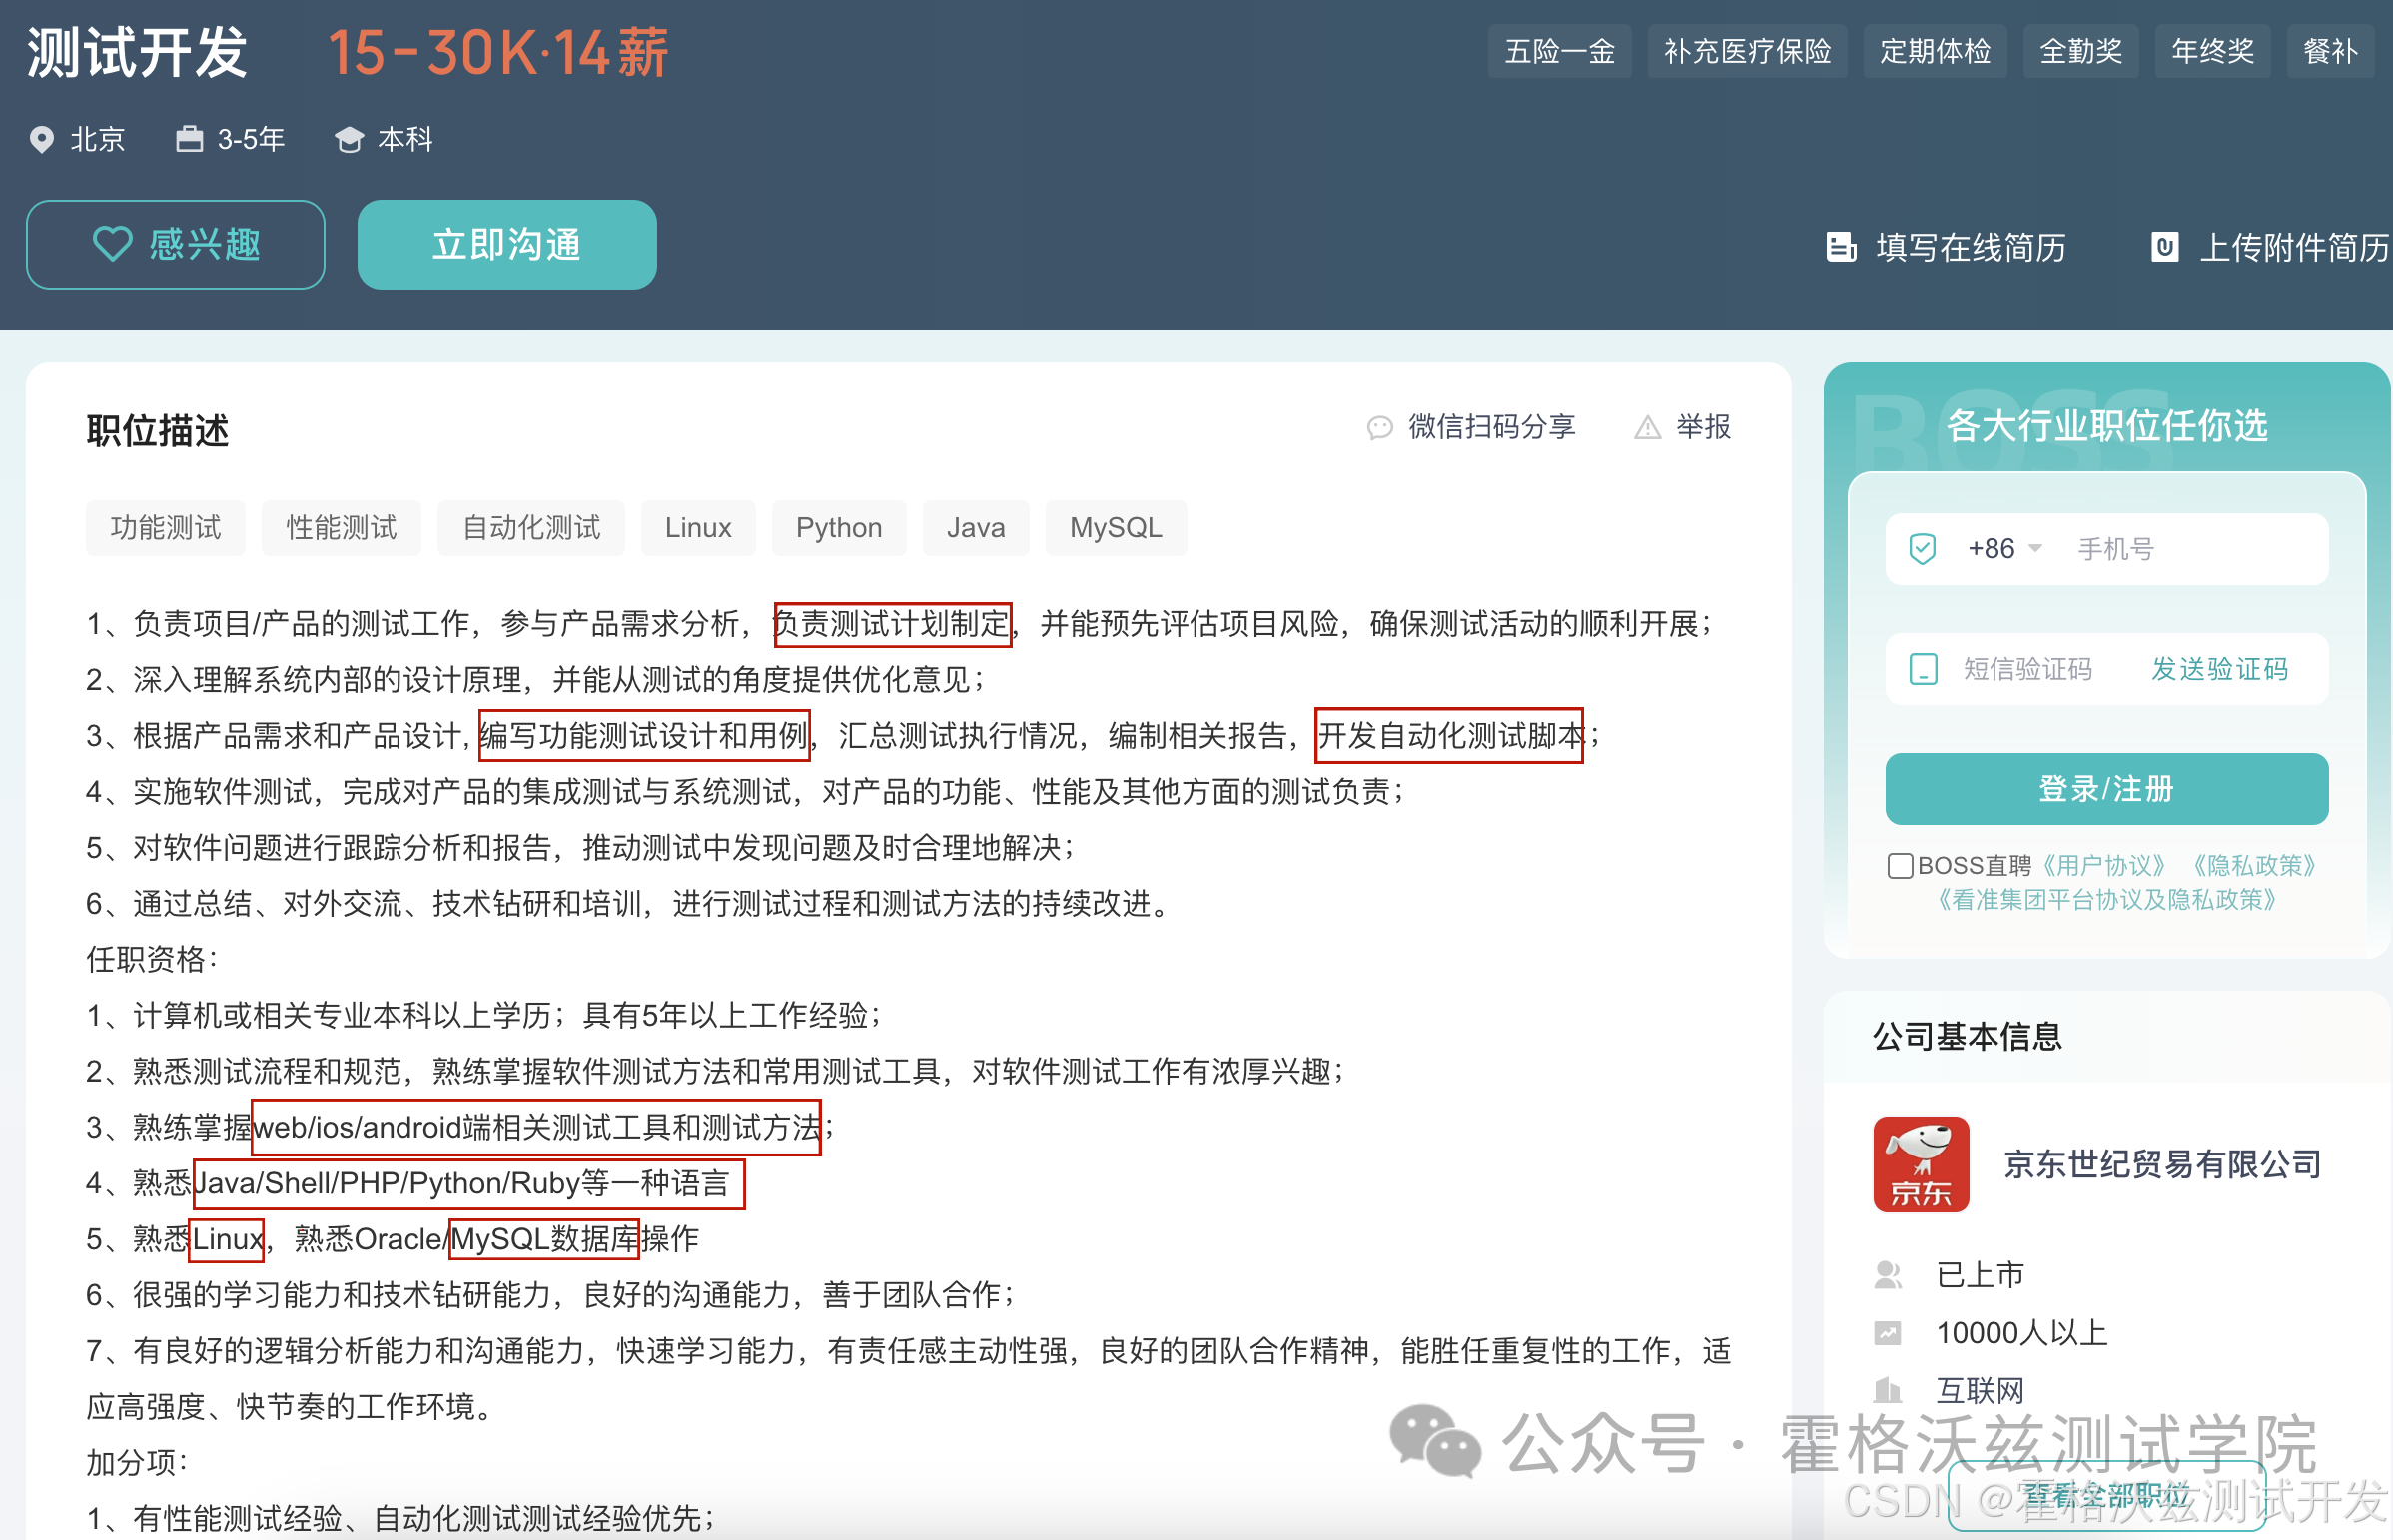Image resolution: width=2393 pixels, height=1540 pixels.
Task: Click the 上传附件简历 attachment icon
Action: (x=2164, y=247)
